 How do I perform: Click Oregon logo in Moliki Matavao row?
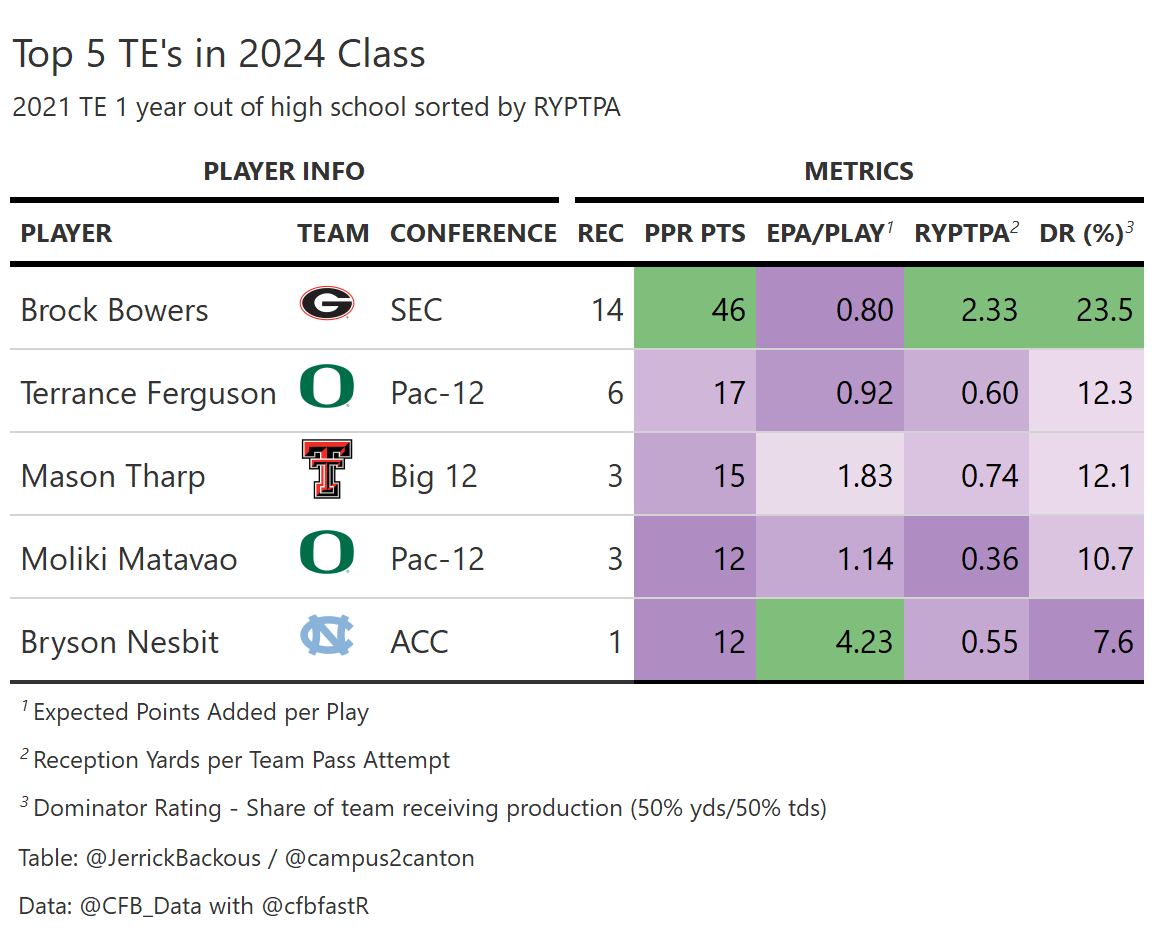pyautogui.click(x=326, y=553)
